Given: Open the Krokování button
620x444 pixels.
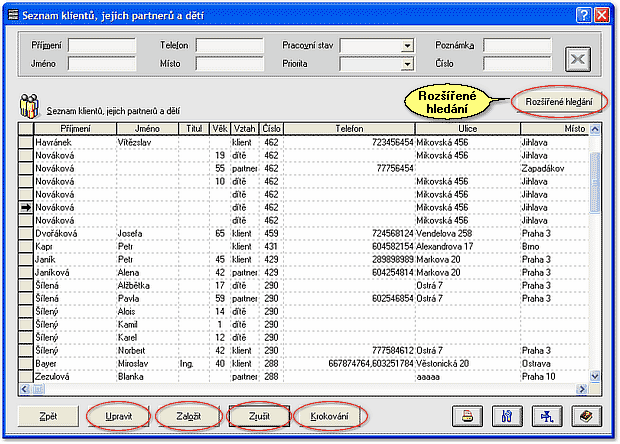Looking at the screenshot, I should 329,415.
